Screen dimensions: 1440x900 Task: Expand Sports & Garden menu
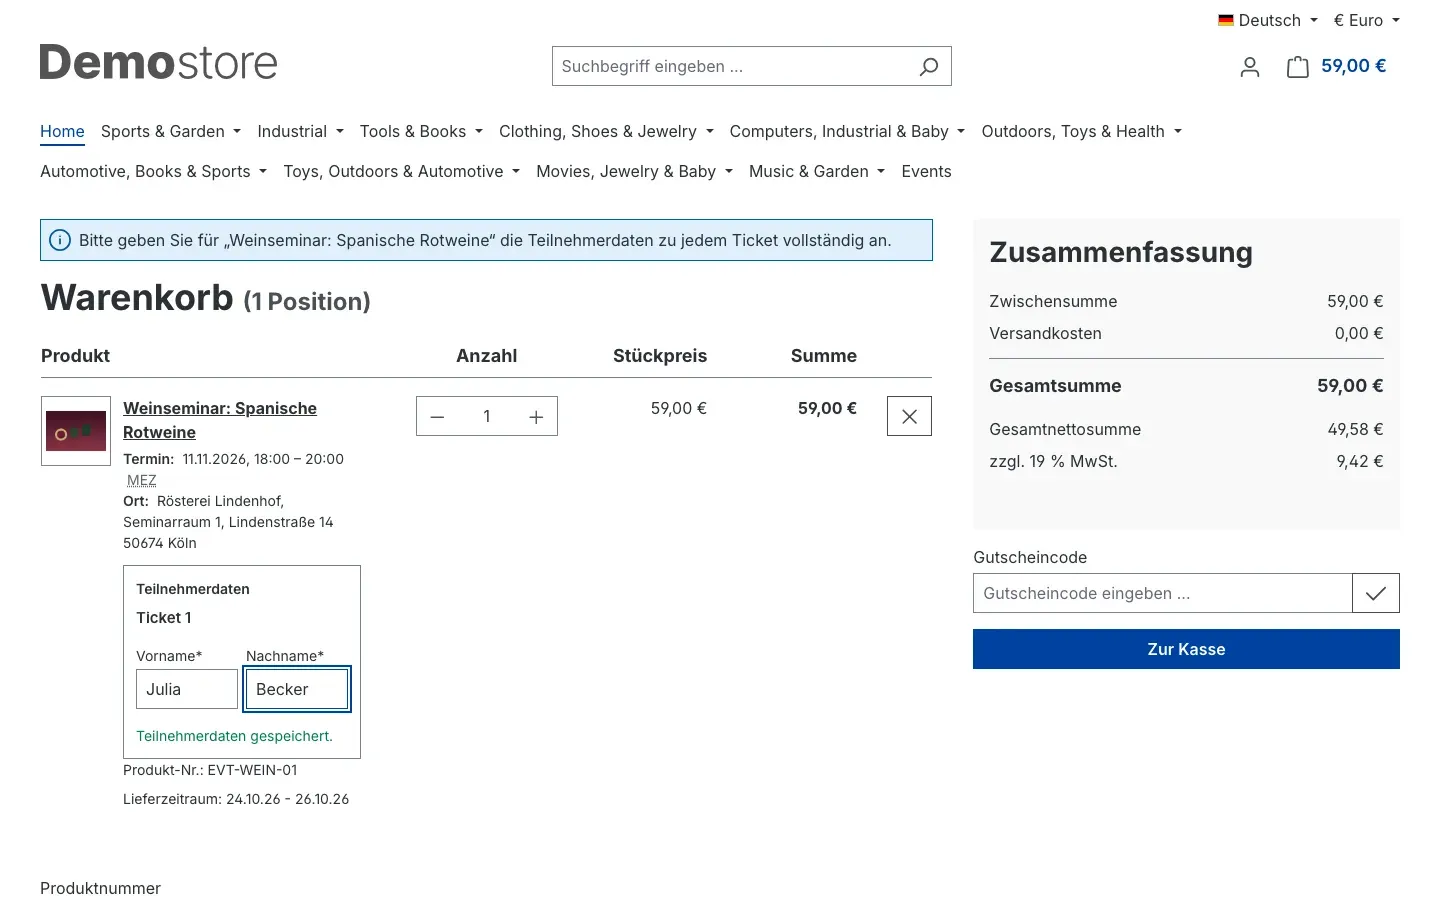click(x=171, y=131)
